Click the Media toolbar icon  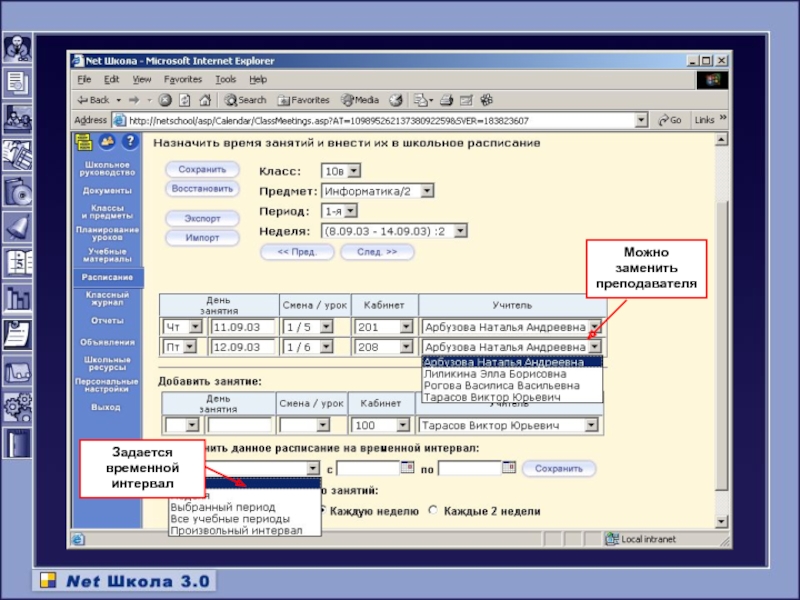(360, 100)
